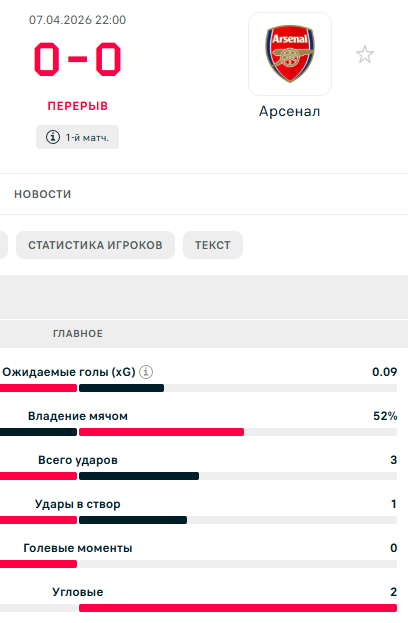Show the xG info tooltip icon
Screen dimensions: 408x623
pos(146,372)
